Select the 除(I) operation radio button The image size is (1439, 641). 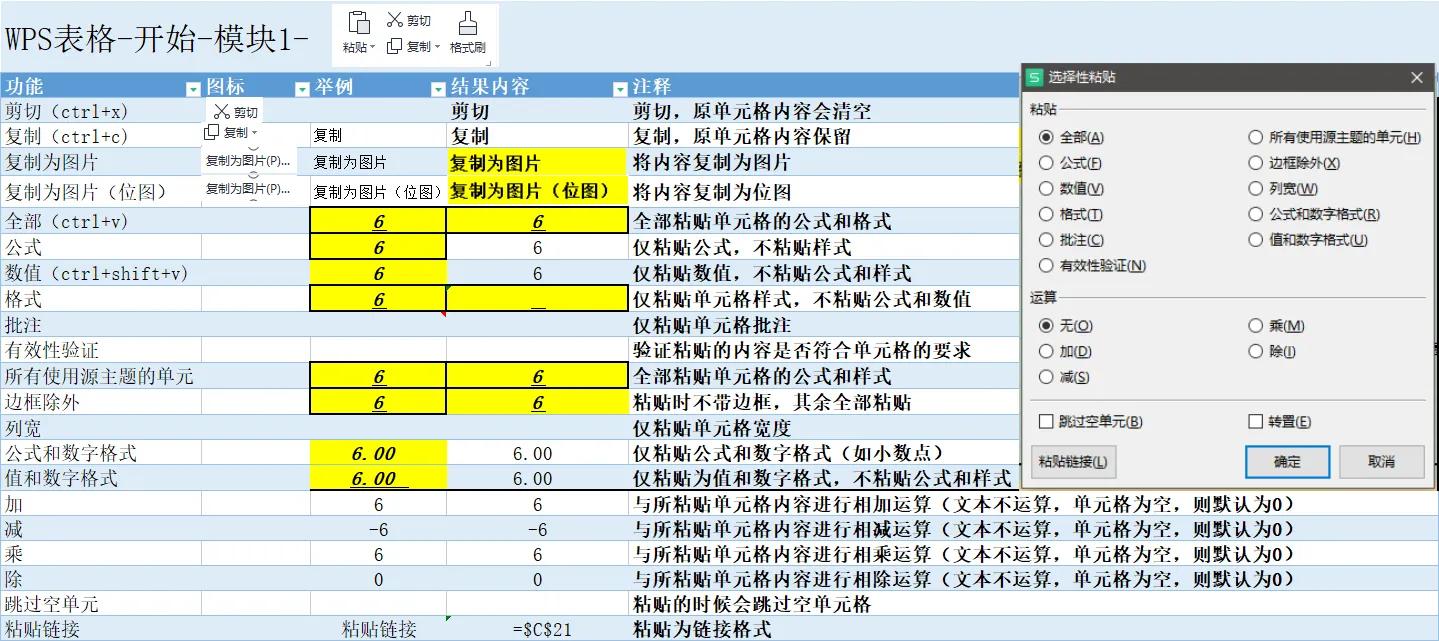tap(1256, 352)
